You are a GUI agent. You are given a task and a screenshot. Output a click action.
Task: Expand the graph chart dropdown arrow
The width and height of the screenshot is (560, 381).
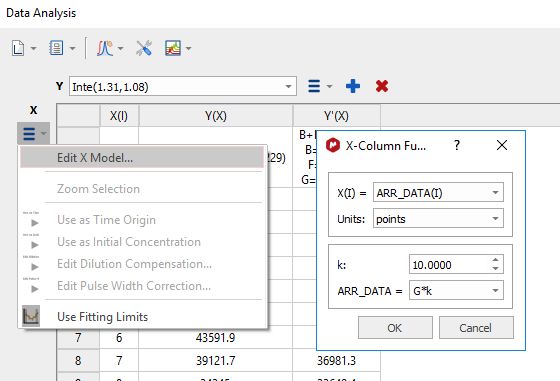188,48
